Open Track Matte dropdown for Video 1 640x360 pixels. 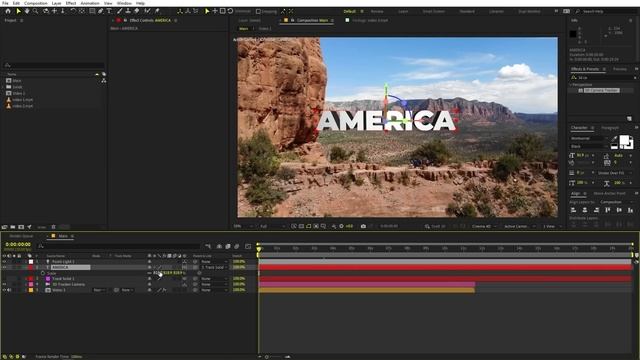tap(127, 290)
